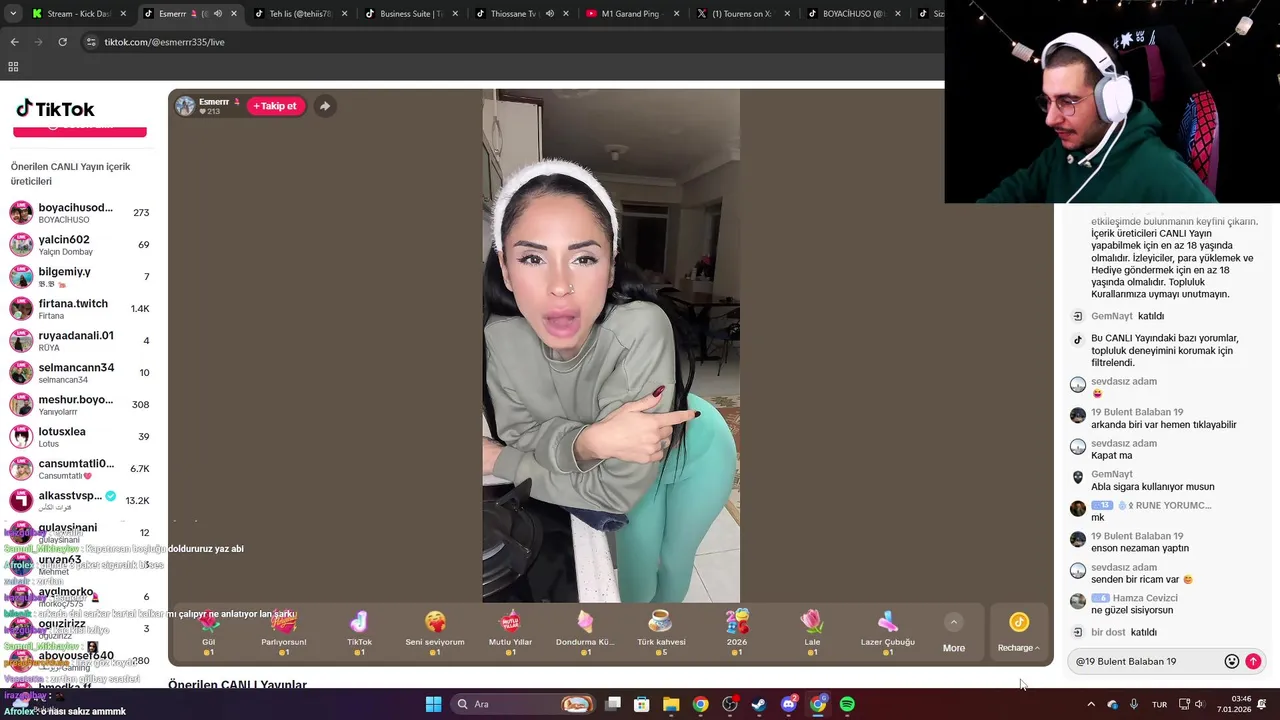Send the Dondurma Külahı gift

click(585, 630)
